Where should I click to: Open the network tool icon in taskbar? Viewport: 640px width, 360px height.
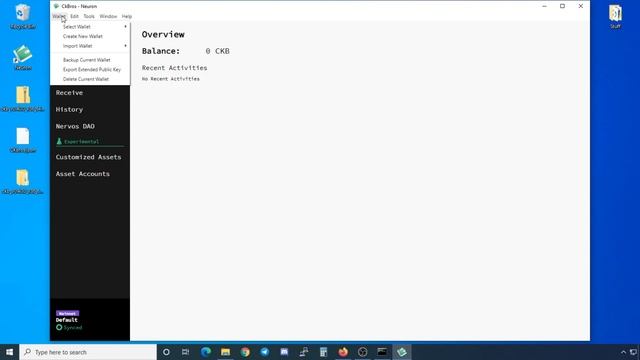point(304,352)
